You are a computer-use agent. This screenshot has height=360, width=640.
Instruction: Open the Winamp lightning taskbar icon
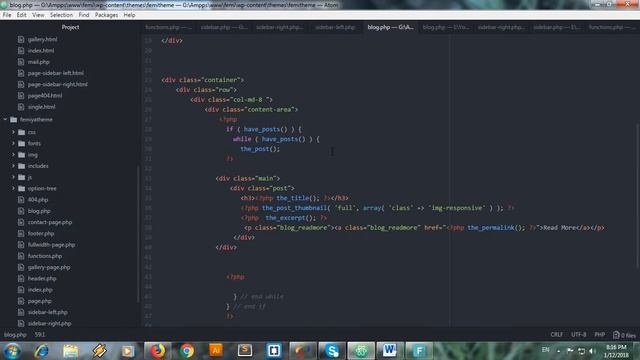(x=99, y=351)
